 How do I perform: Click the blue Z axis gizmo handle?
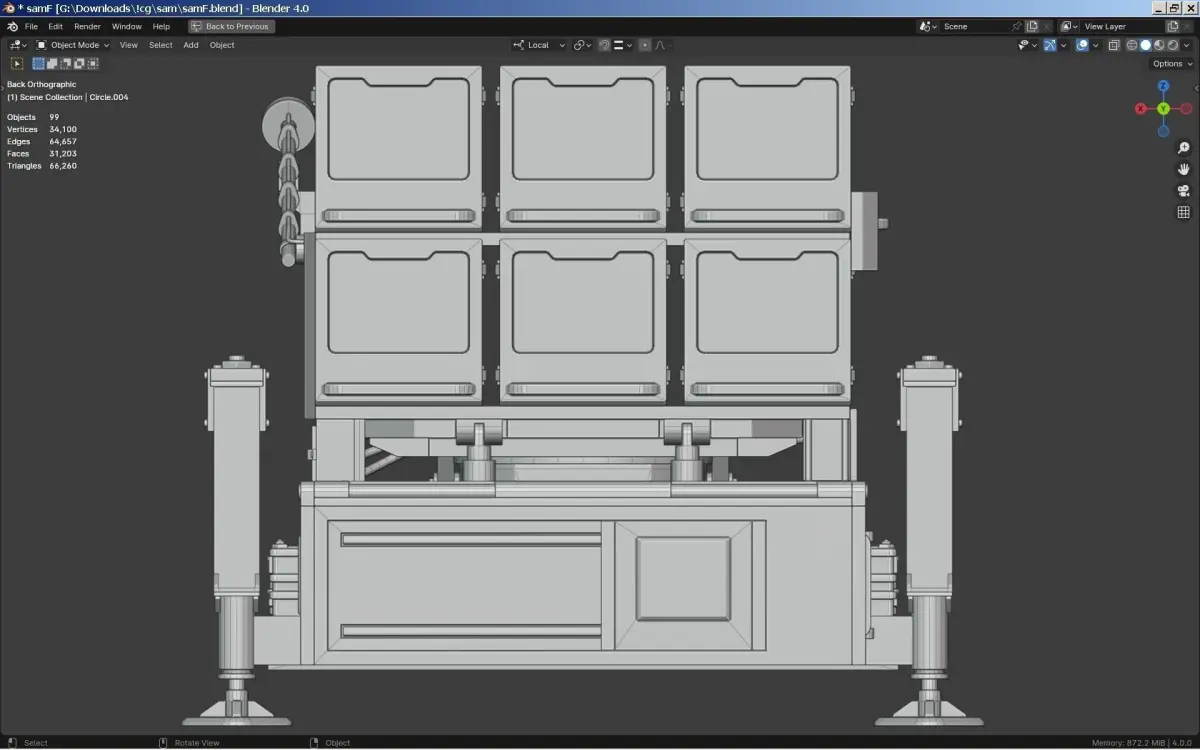pos(1163,86)
